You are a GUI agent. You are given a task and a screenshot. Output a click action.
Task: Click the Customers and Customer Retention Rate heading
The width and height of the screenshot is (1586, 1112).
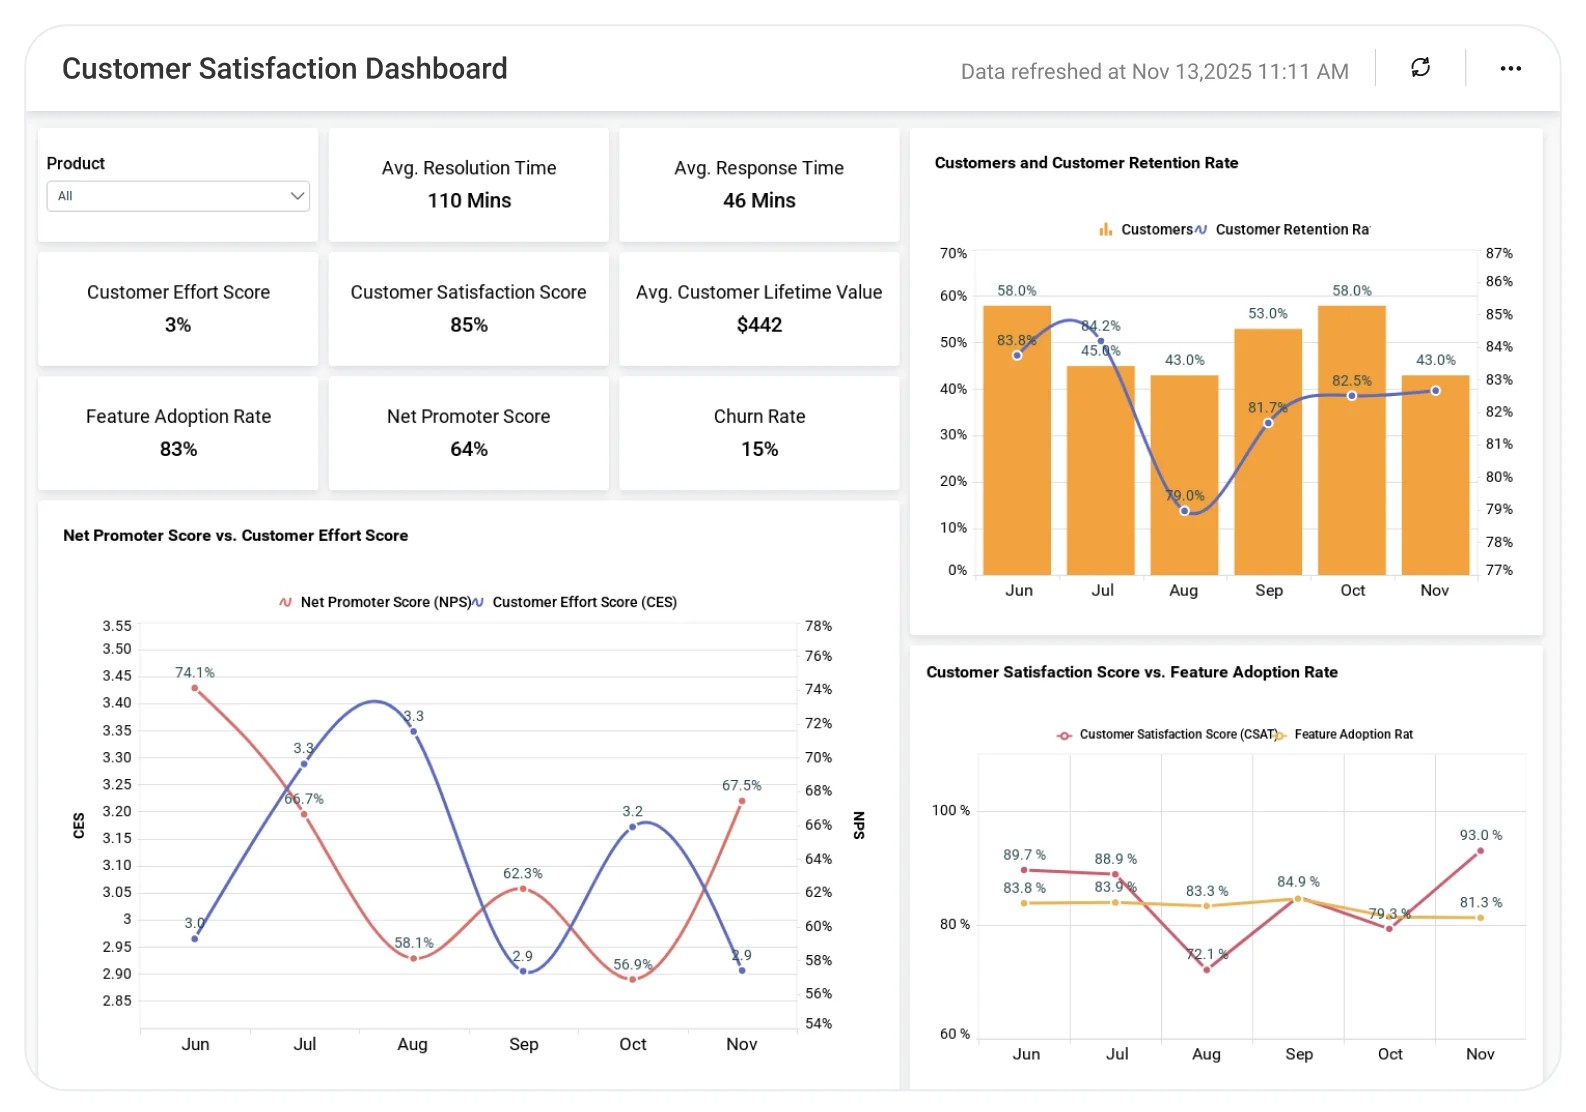tap(1086, 163)
